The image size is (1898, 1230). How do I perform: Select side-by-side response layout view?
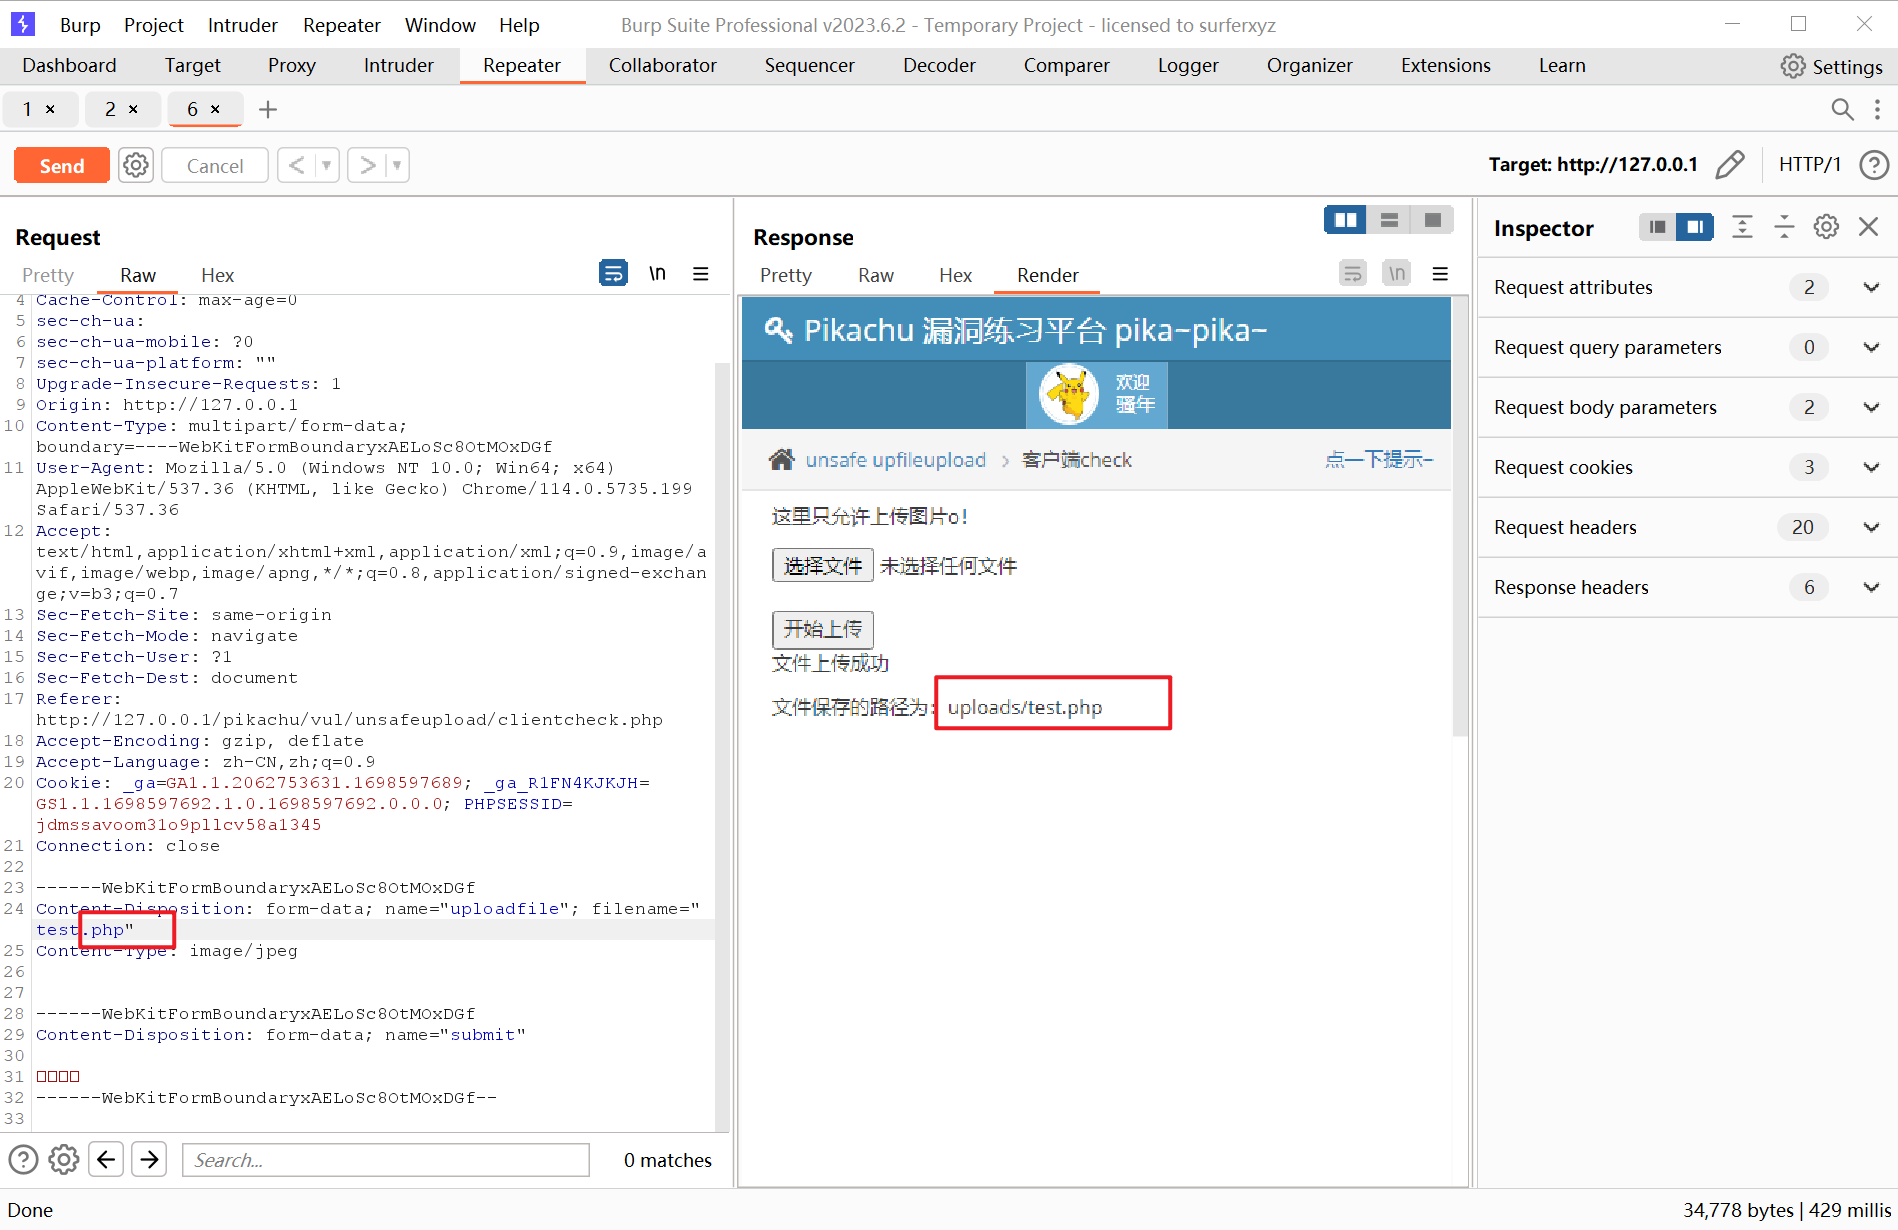(1345, 220)
